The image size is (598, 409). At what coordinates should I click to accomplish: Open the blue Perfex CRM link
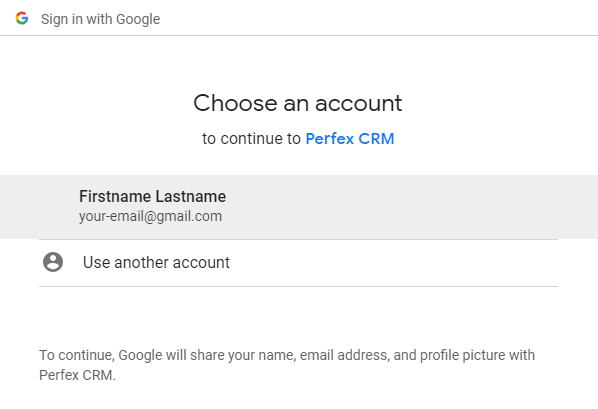coord(350,139)
